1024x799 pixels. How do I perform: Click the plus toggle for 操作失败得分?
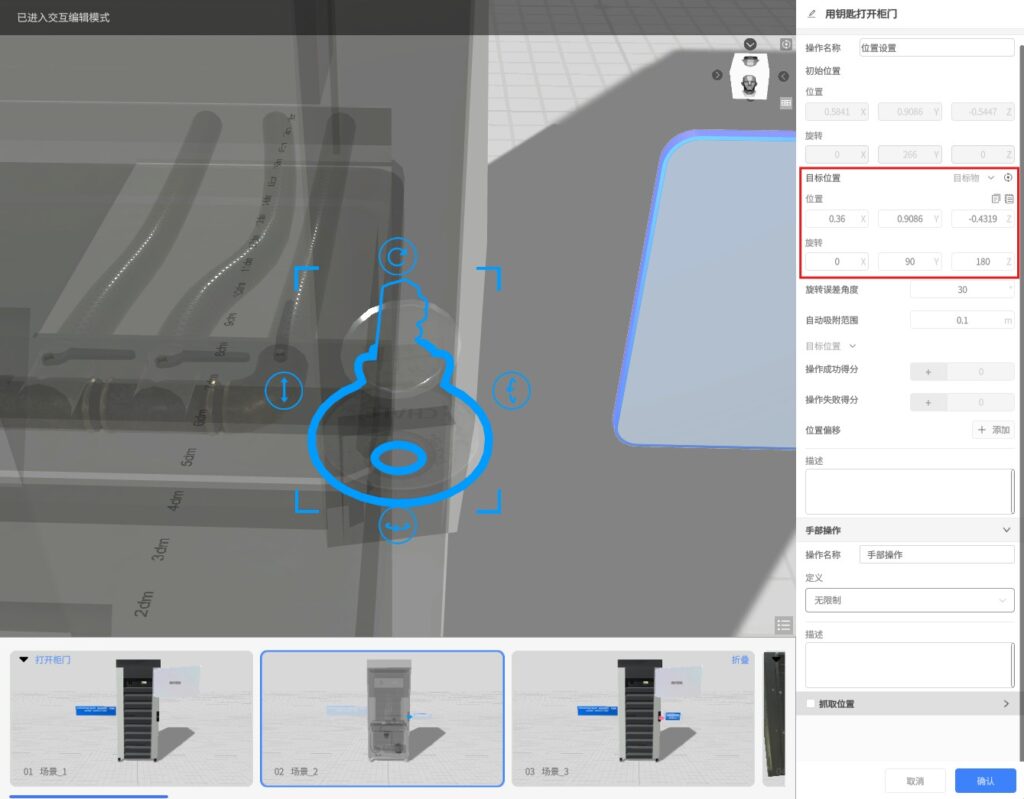tap(928, 402)
